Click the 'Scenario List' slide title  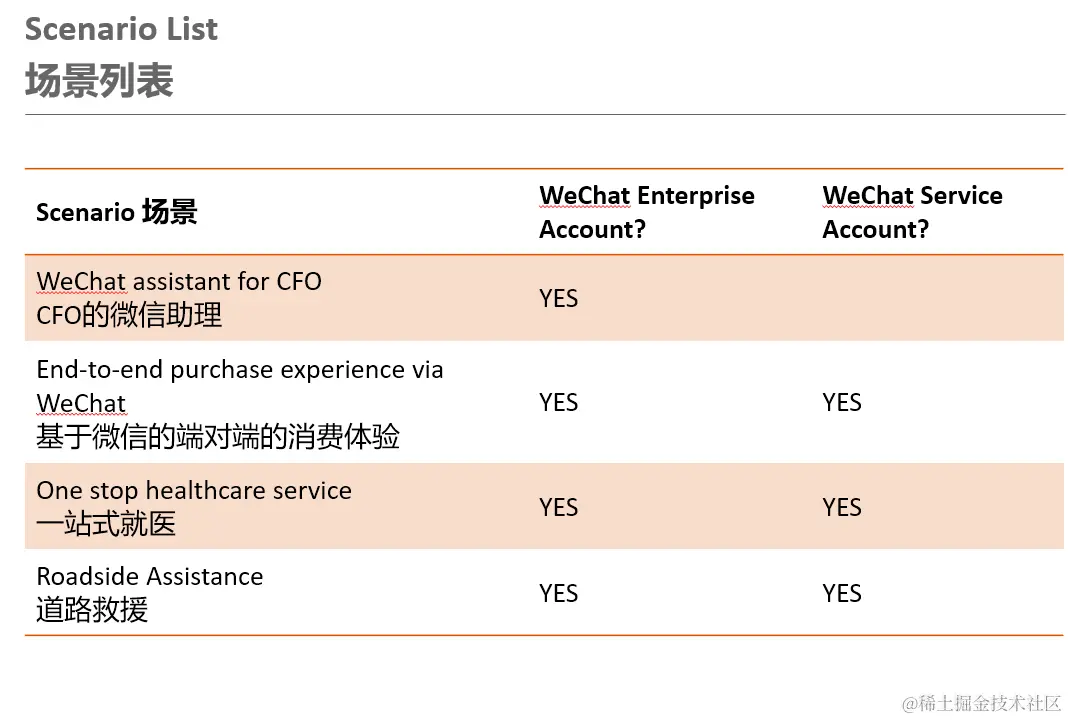[121, 29]
